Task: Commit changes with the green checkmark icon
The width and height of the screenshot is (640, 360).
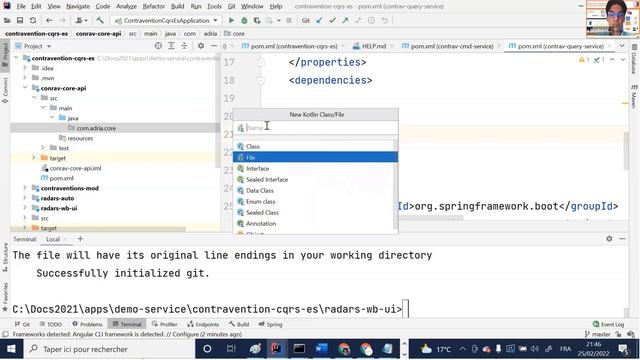Action: [x=332, y=20]
